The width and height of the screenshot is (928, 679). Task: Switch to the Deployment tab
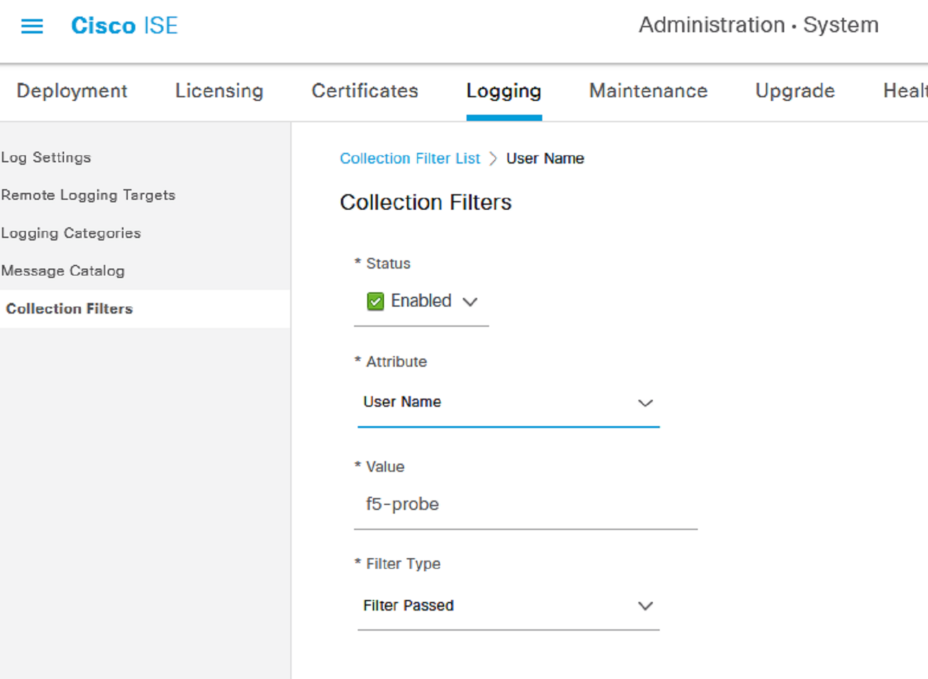click(x=72, y=91)
